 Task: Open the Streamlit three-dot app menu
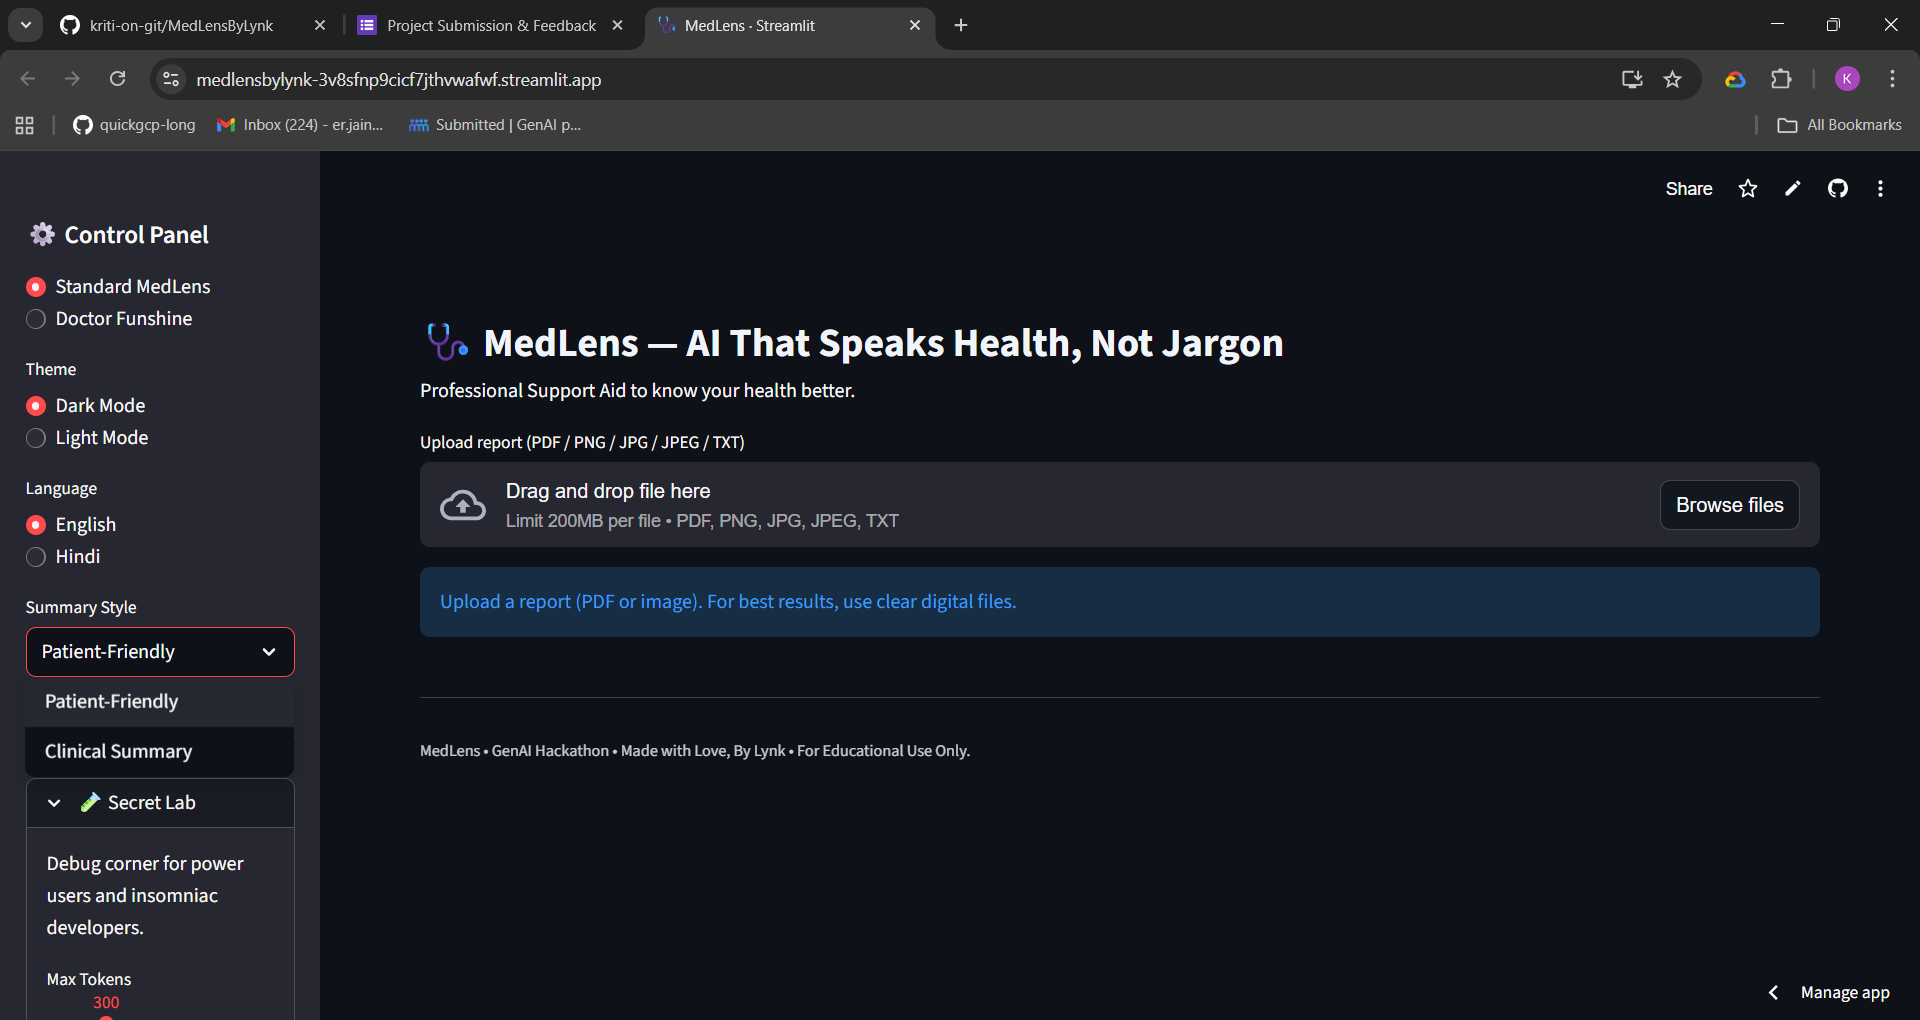click(1880, 189)
